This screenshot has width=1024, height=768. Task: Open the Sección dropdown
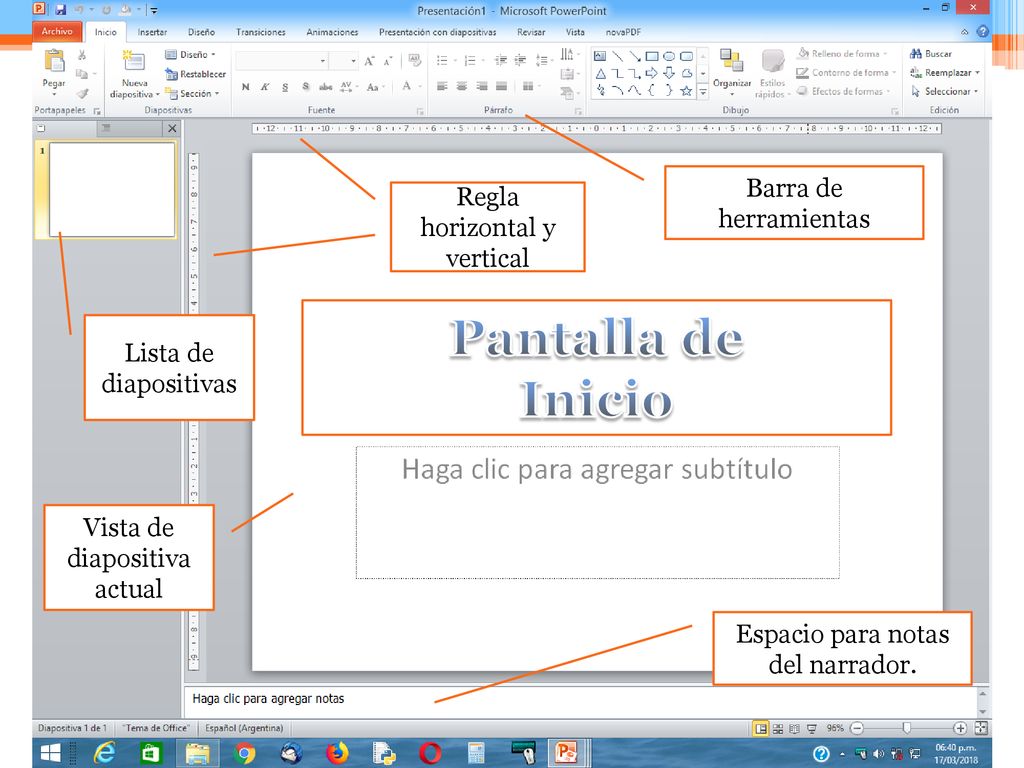pyautogui.click(x=192, y=93)
